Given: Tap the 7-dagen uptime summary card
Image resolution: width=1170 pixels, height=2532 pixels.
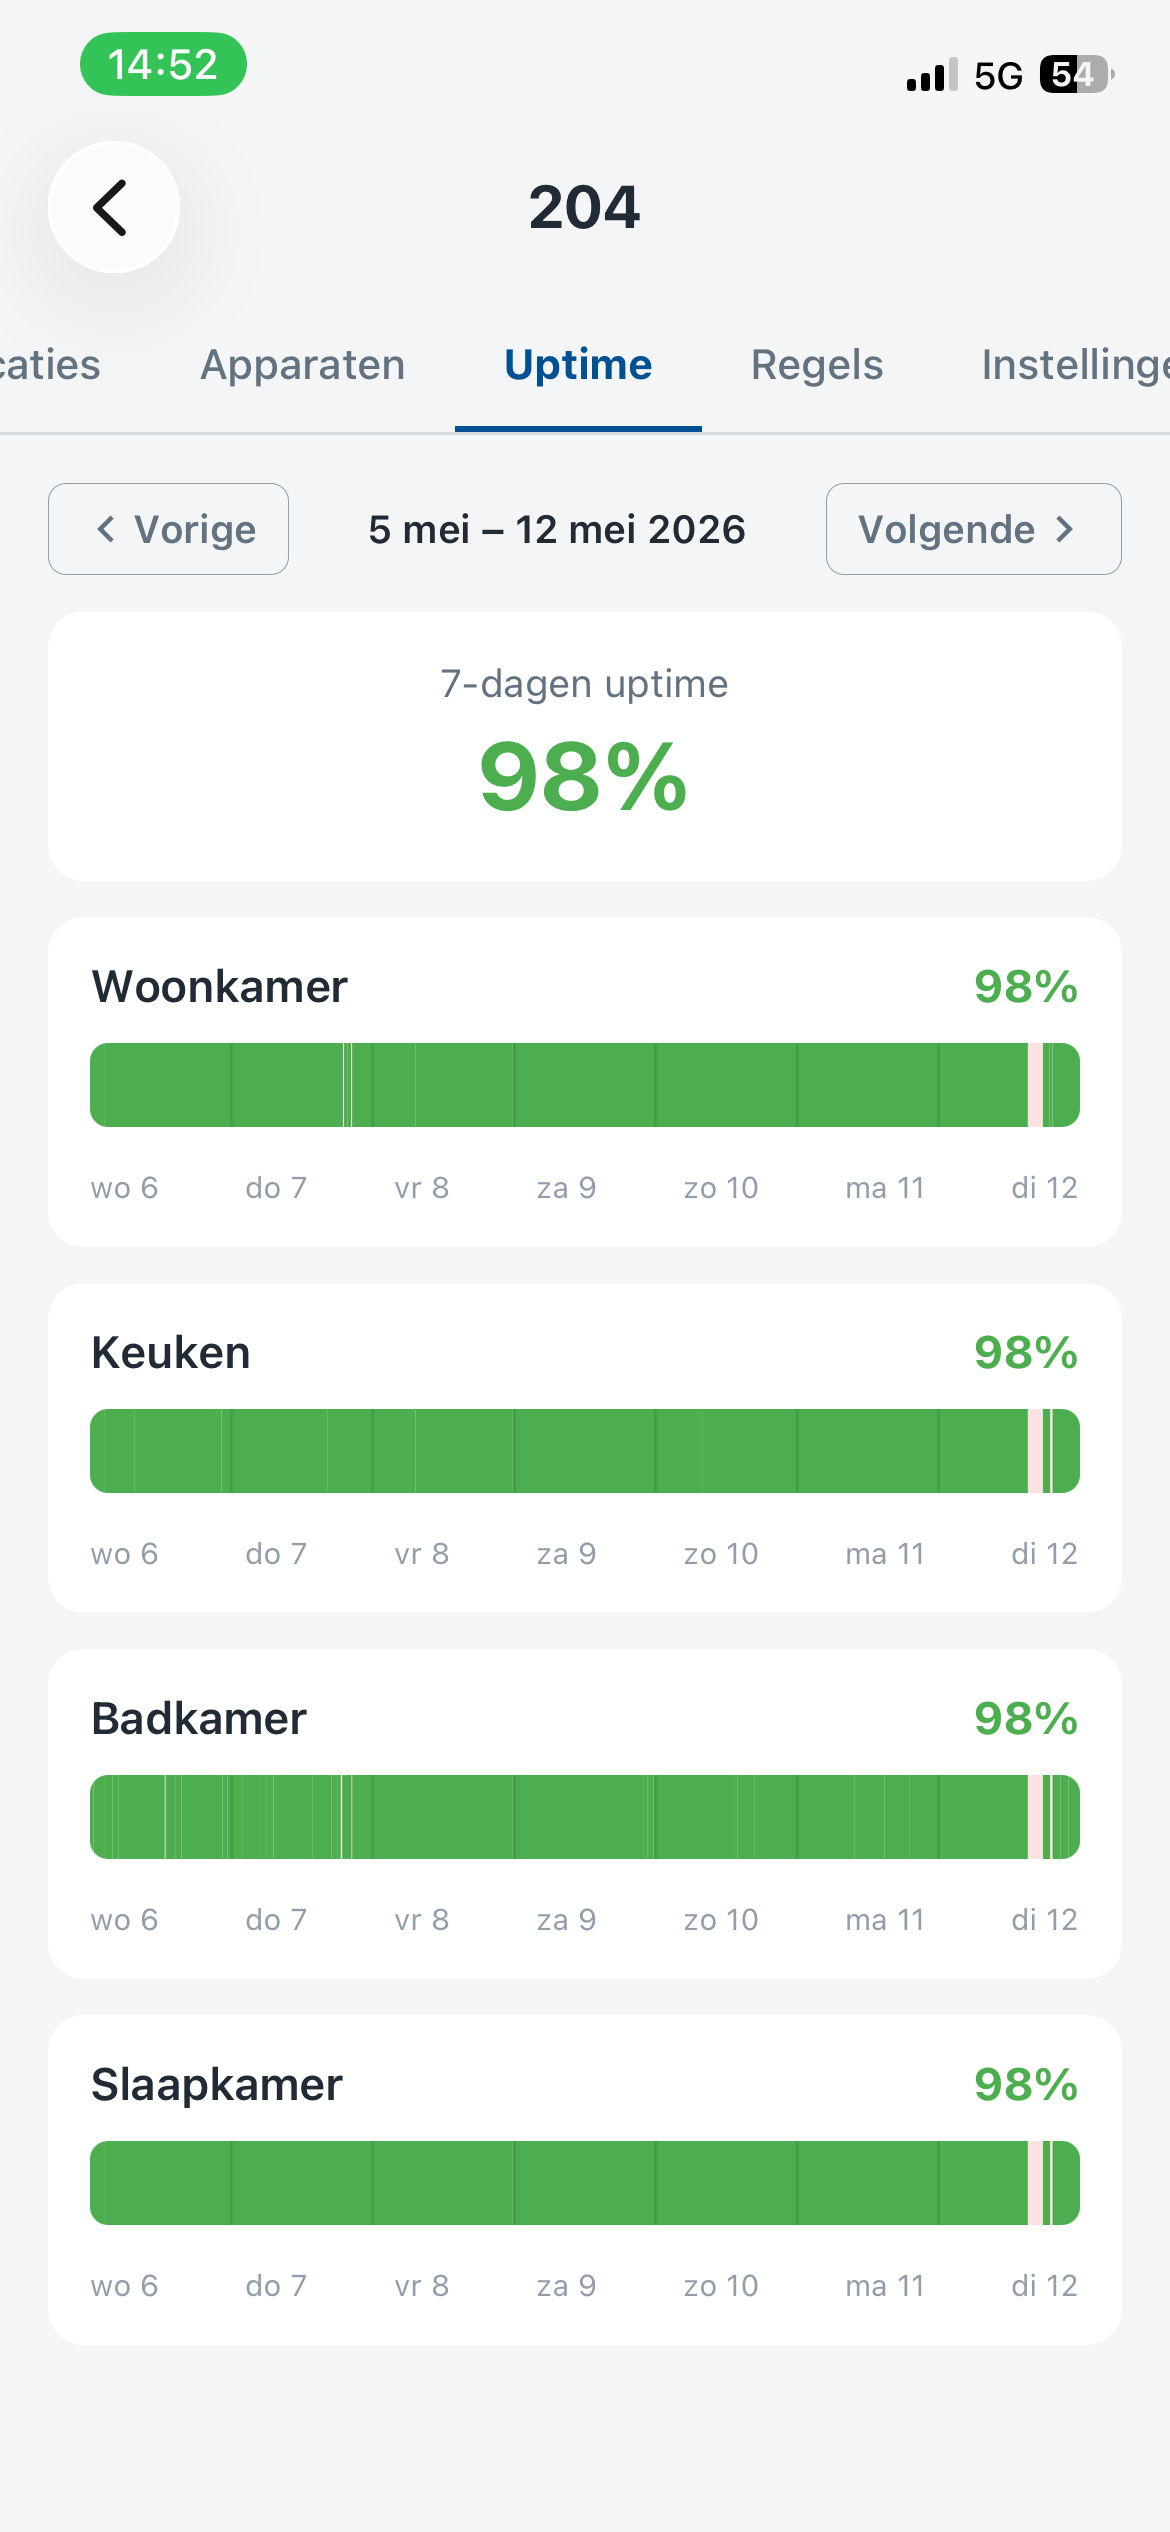Looking at the screenshot, I should (x=585, y=746).
